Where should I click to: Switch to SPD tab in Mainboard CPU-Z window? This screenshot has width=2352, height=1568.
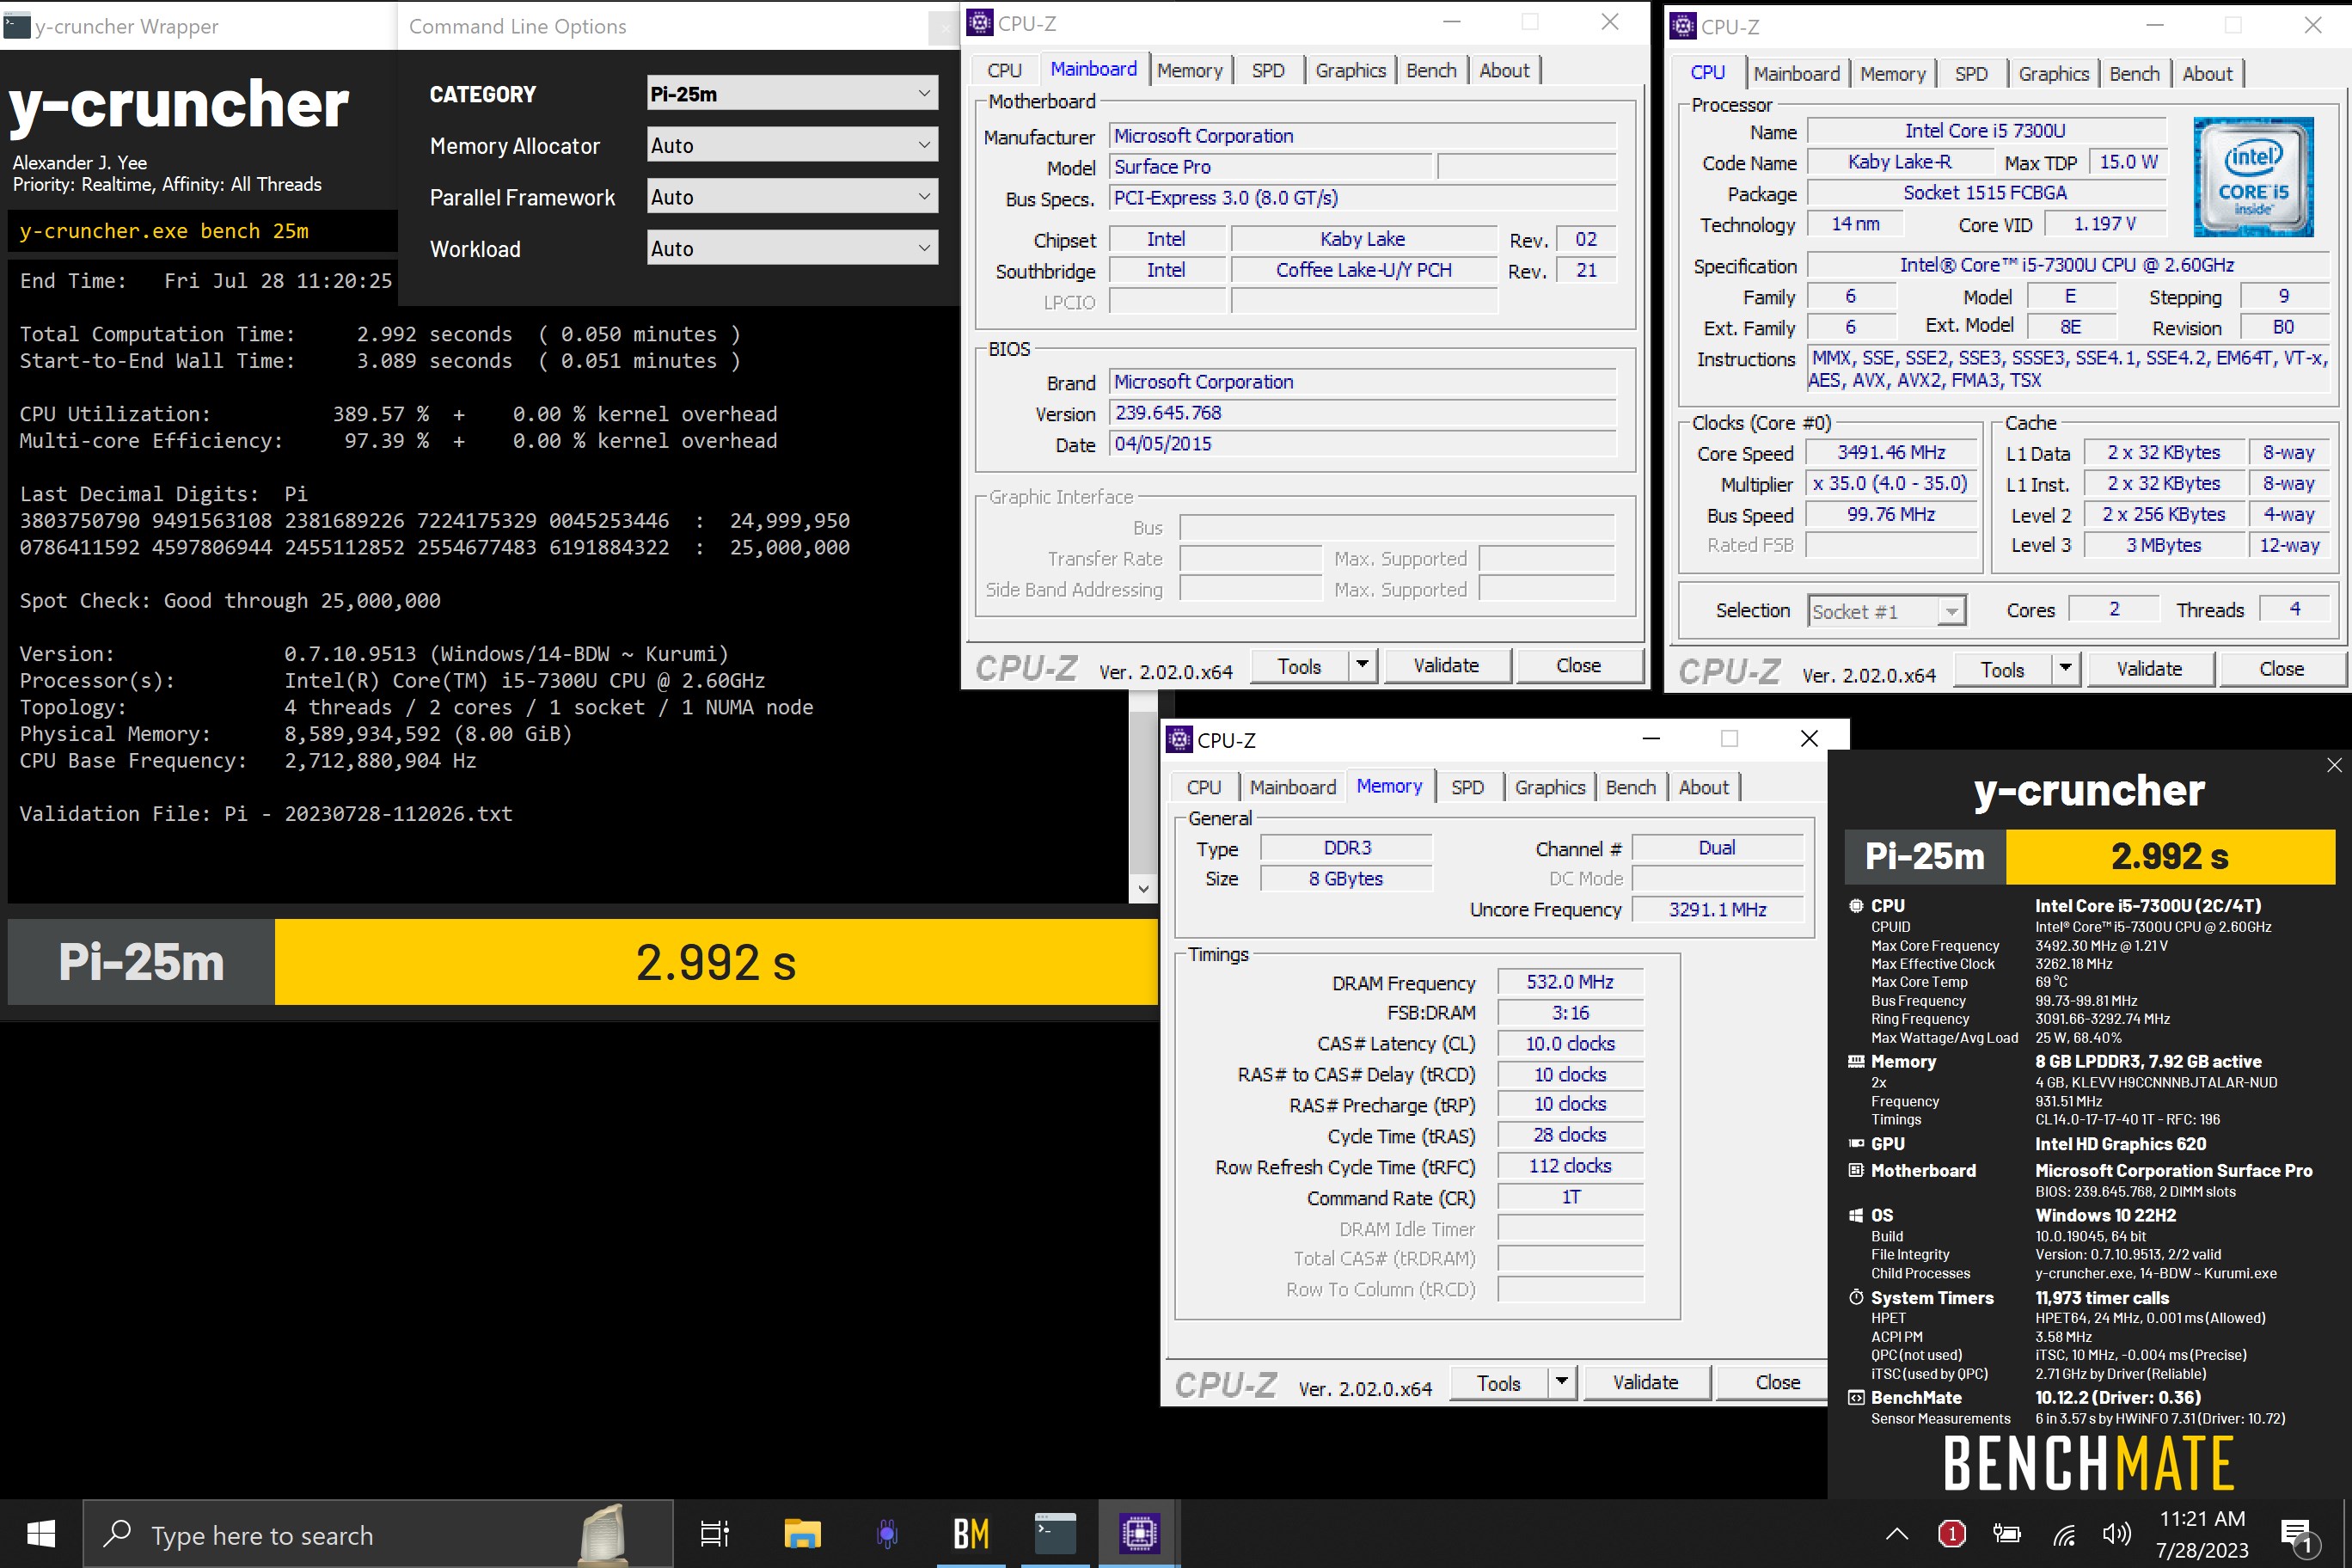(1268, 70)
